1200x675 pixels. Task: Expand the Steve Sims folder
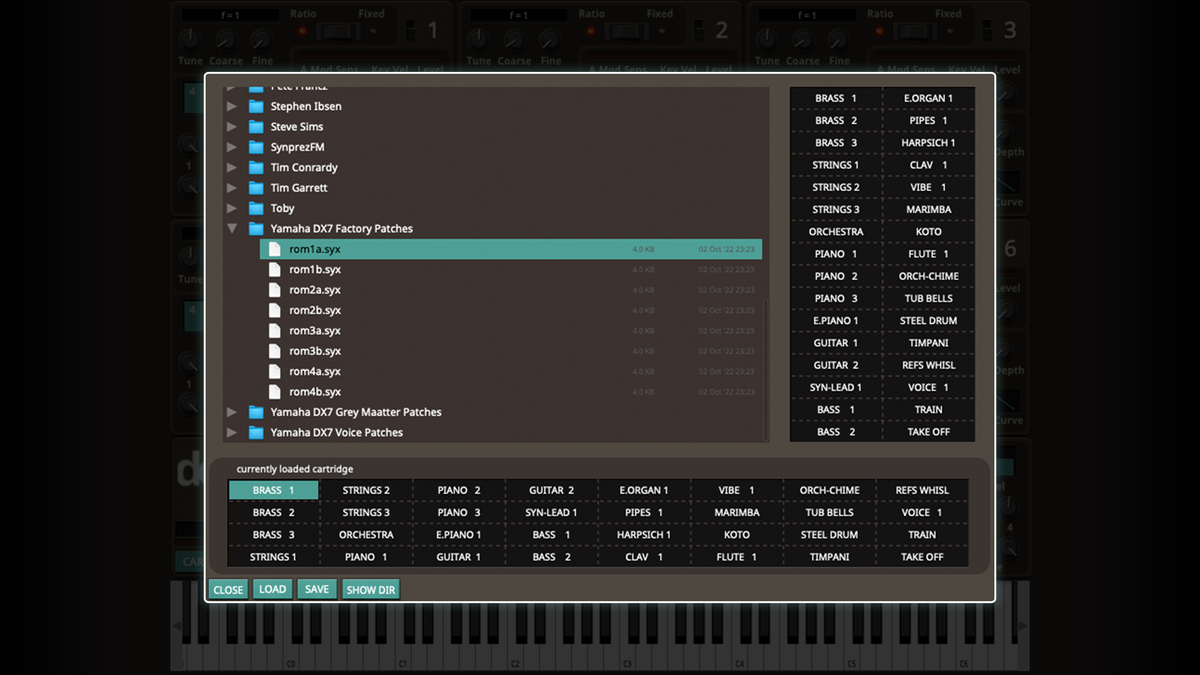(x=232, y=126)
